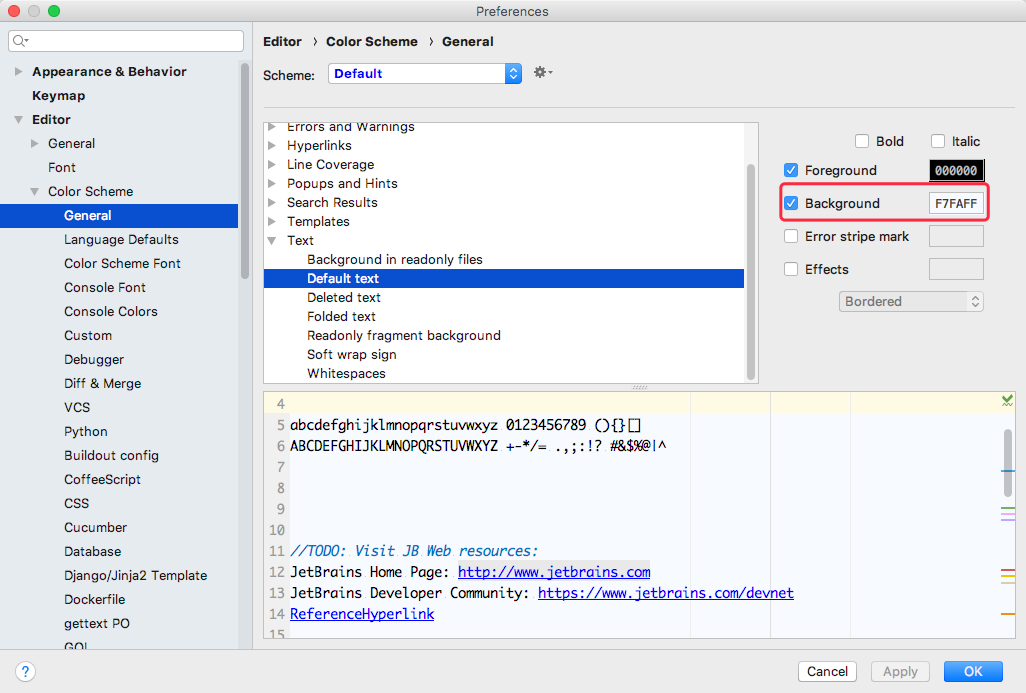Click the scheme gear settings icon

(542, 73)
